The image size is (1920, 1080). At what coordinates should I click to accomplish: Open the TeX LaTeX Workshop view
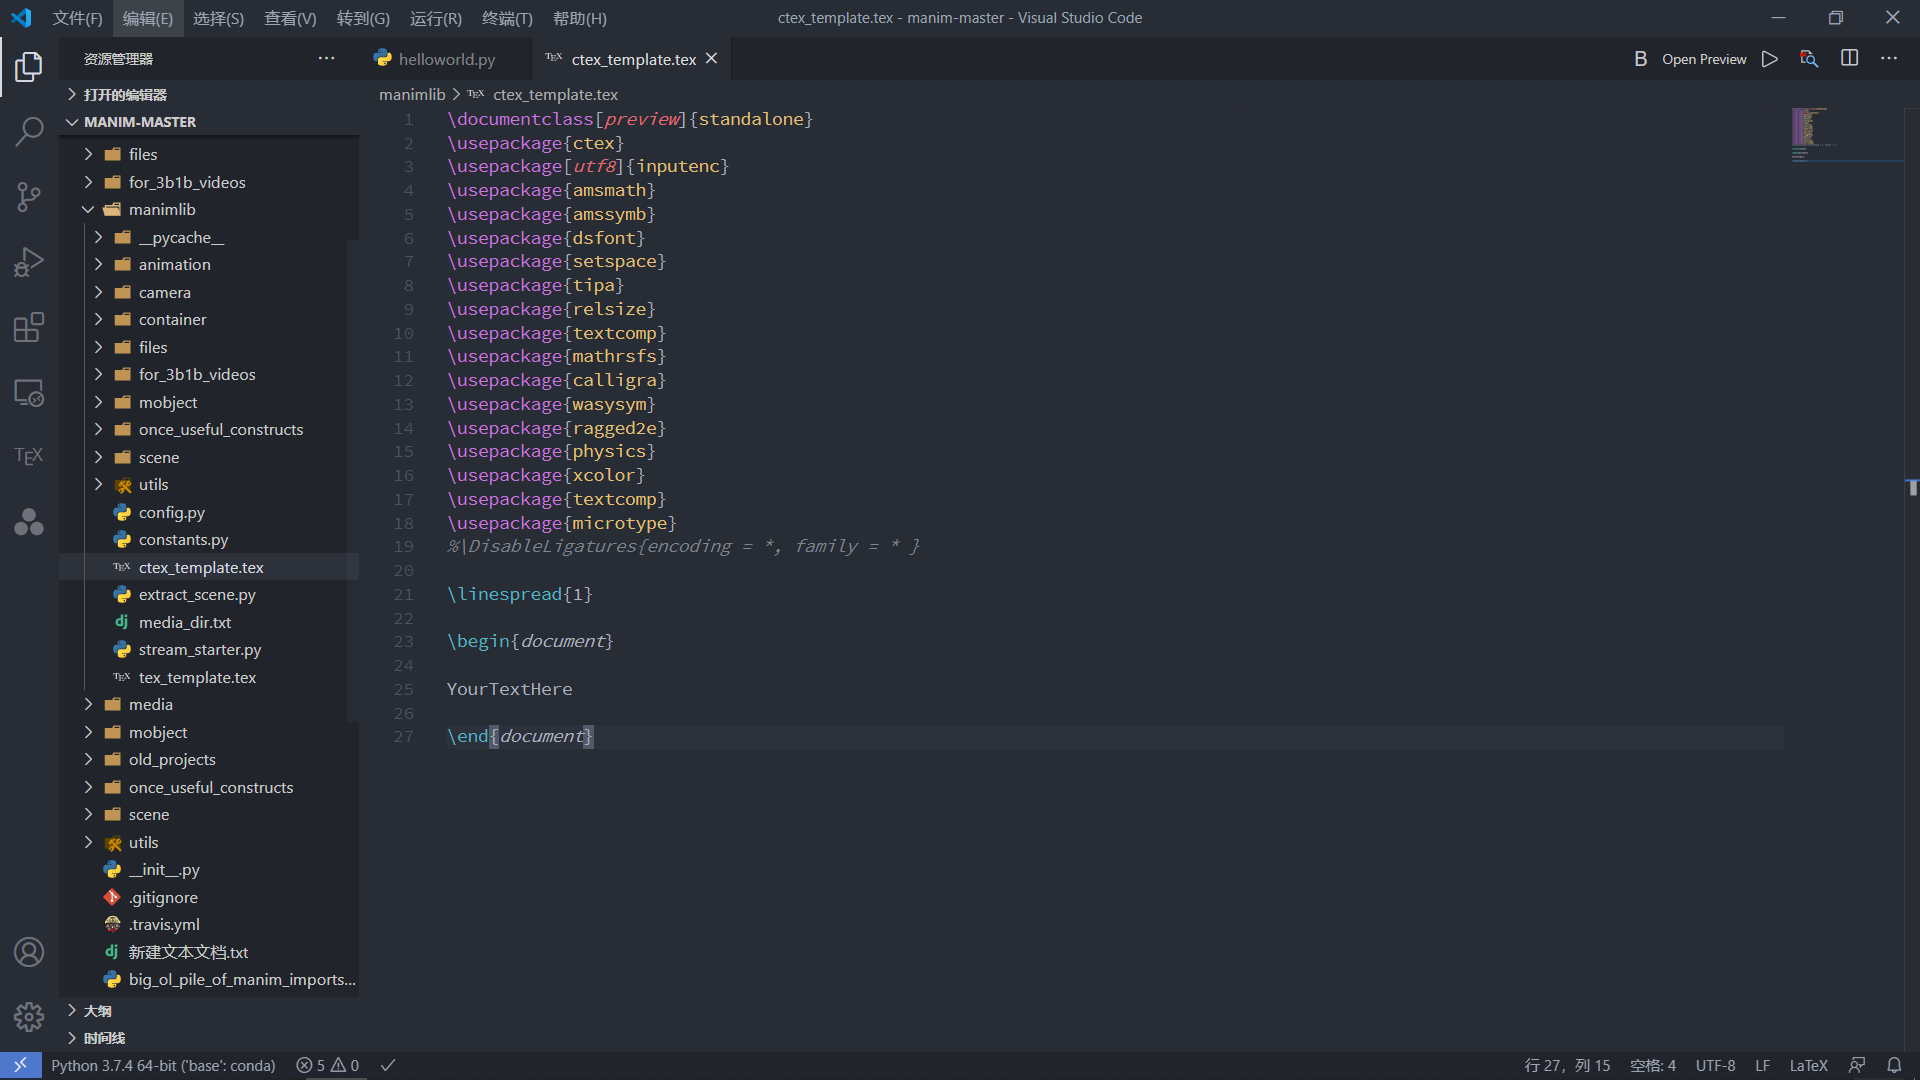pyautogui.click(x=29, y=456)
